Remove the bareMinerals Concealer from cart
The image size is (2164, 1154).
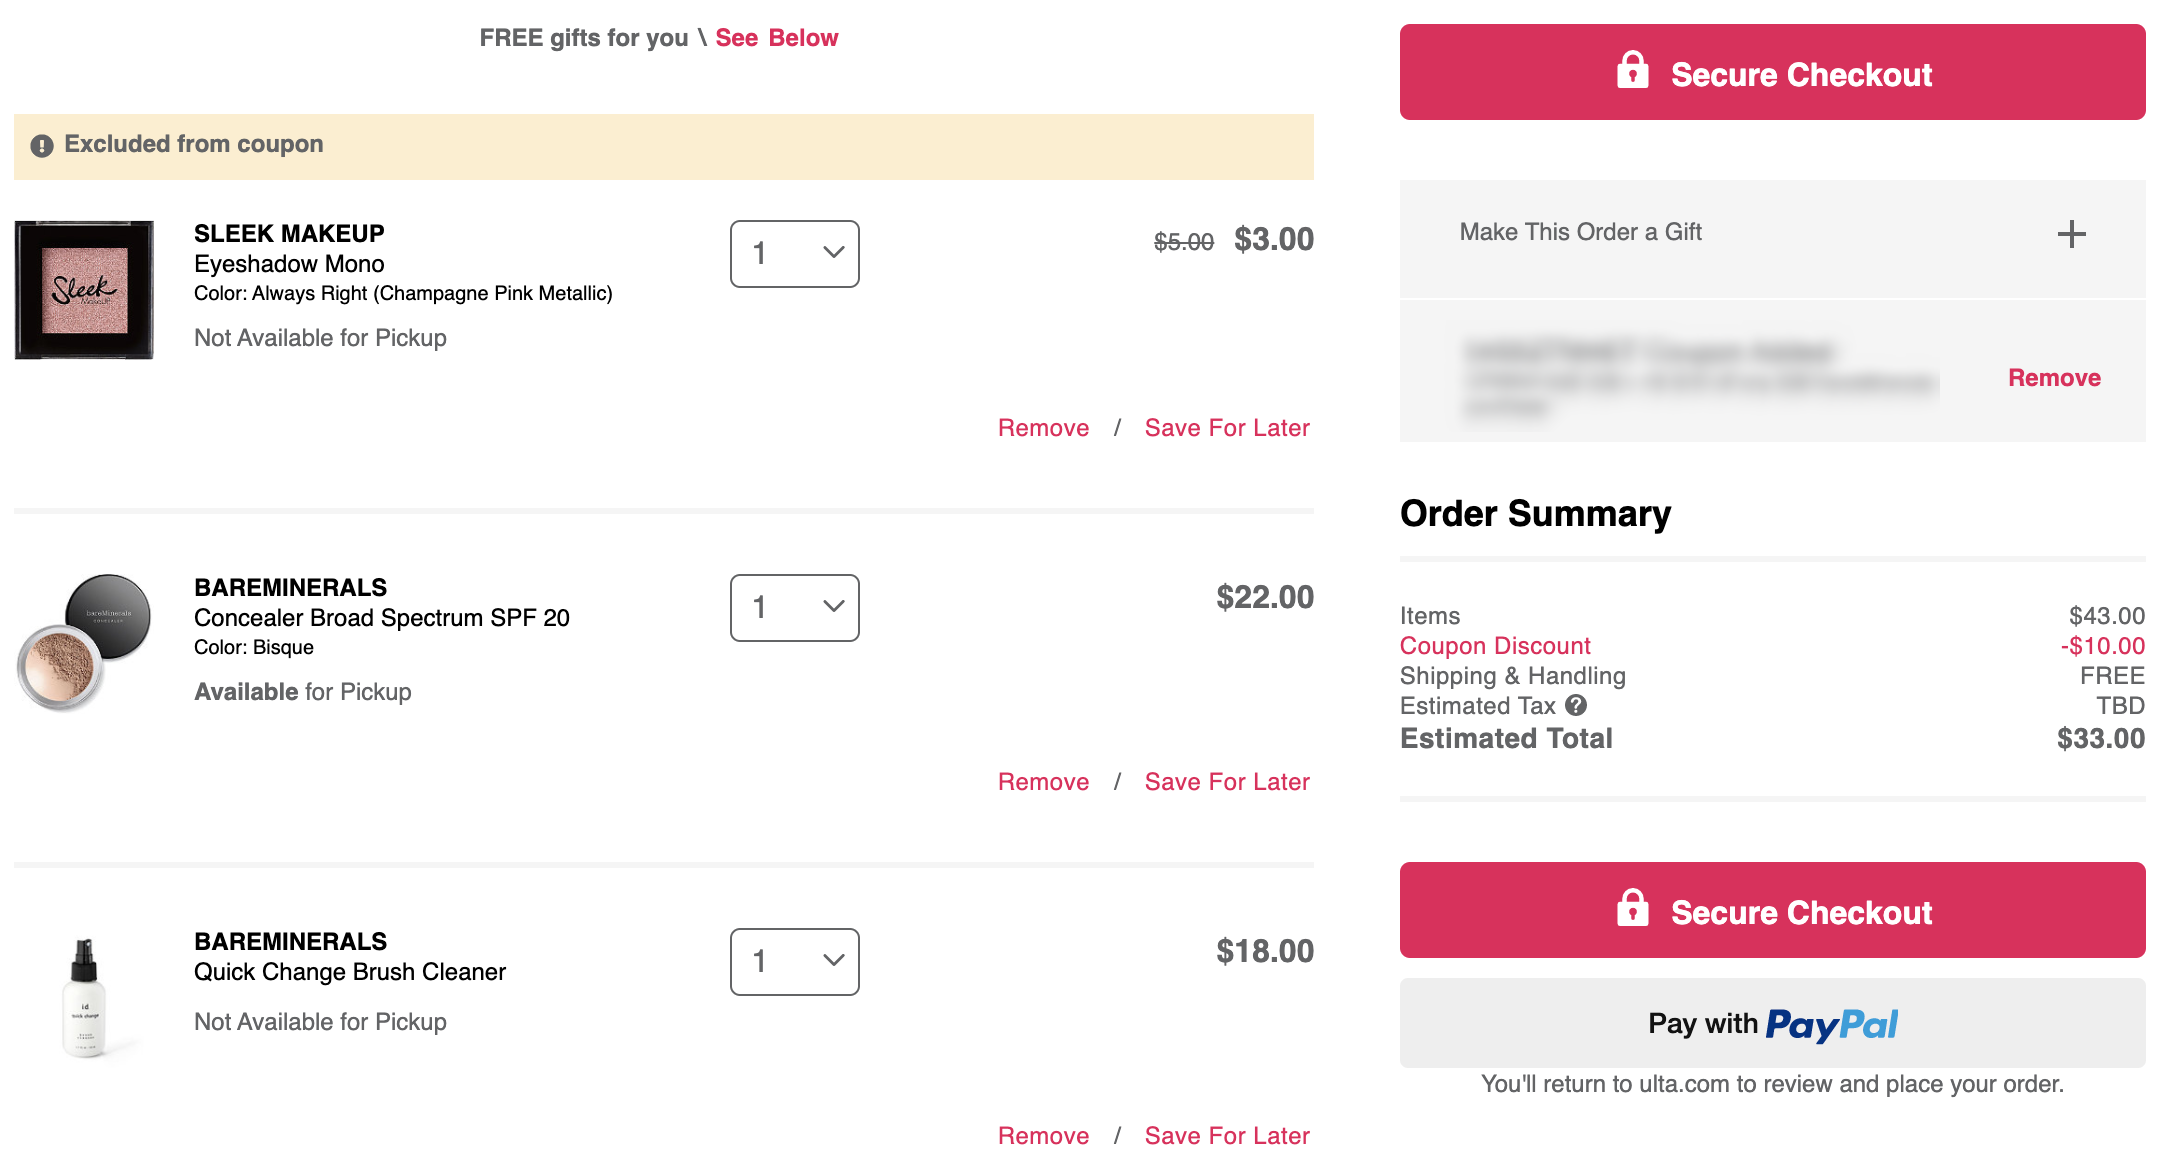tap(1043, 782)
